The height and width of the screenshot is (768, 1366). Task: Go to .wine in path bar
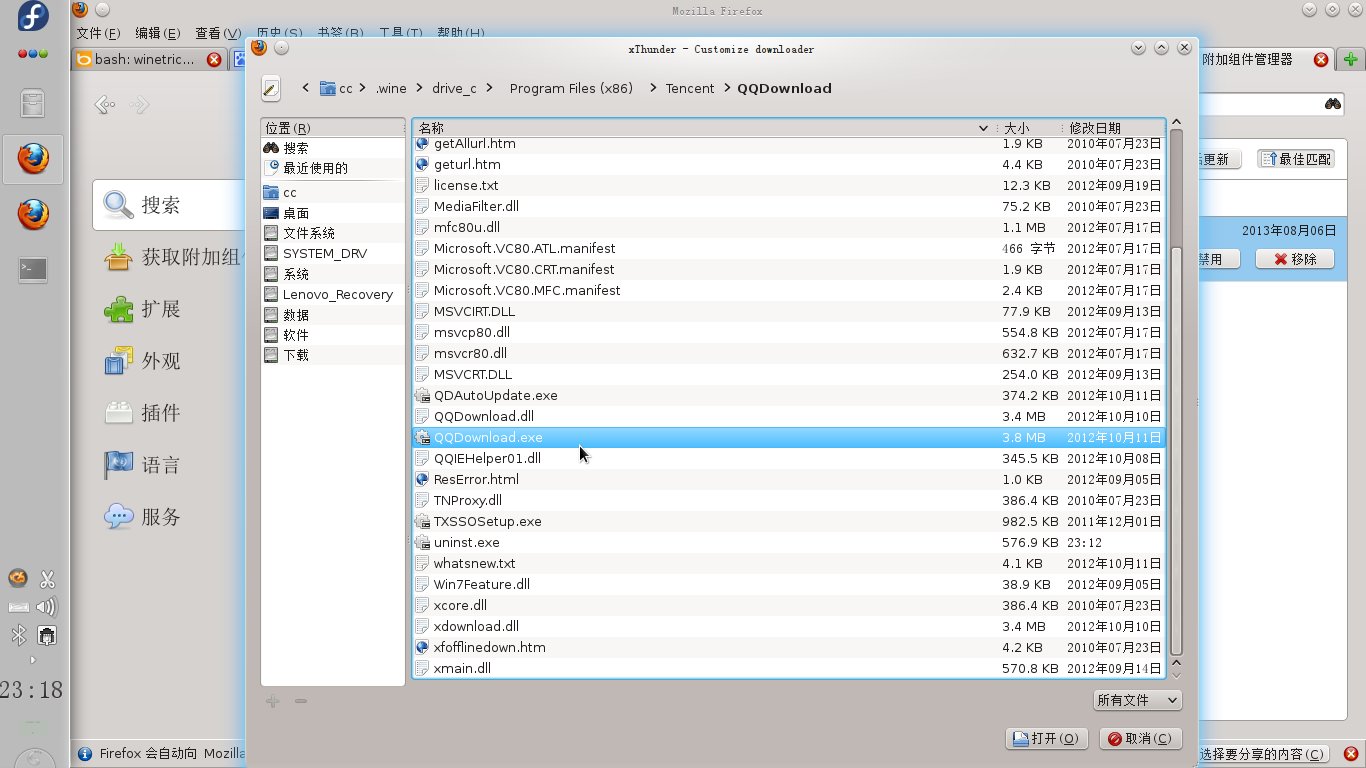pyautogui.click(x=391, y=88)
